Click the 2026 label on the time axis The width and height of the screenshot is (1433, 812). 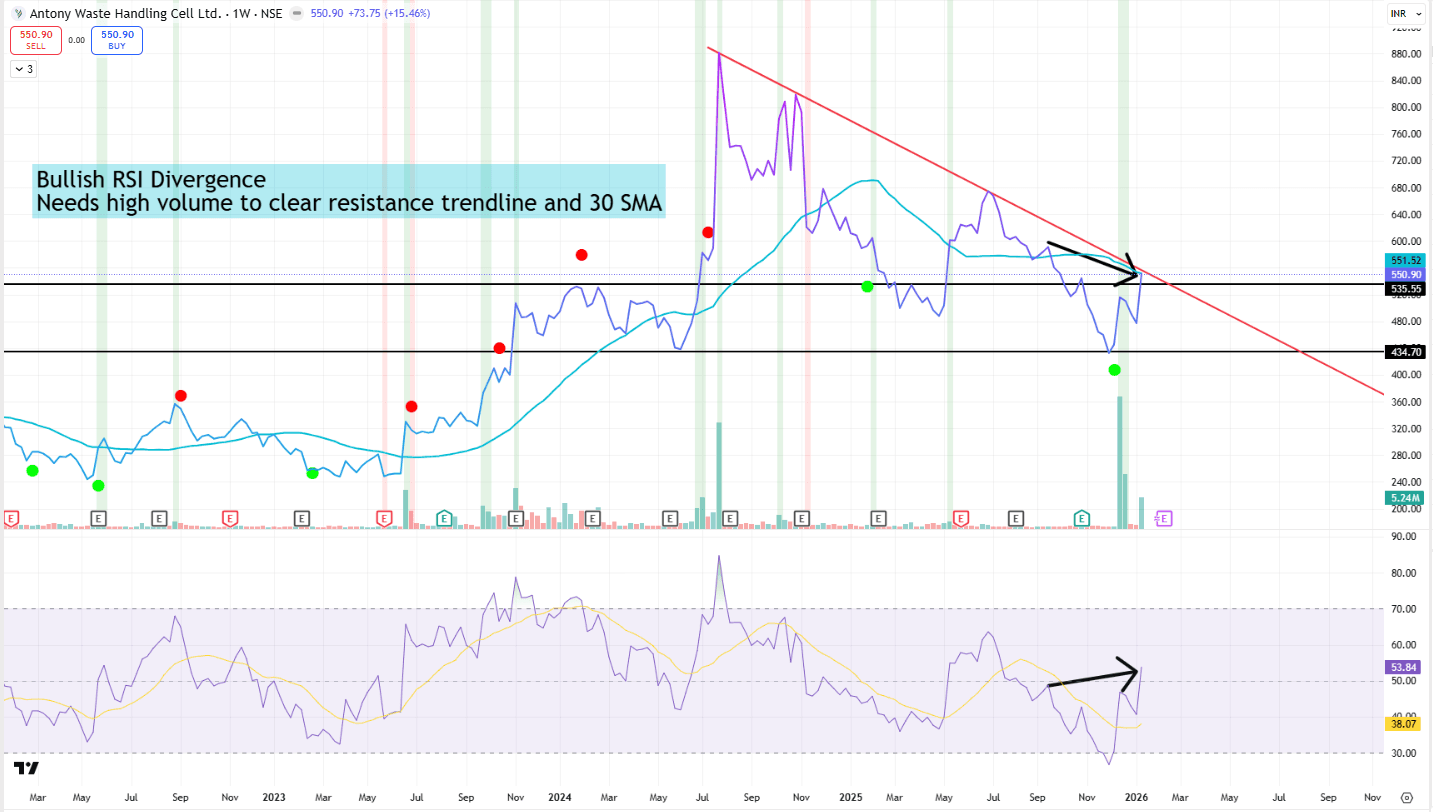coord(1134,797)
